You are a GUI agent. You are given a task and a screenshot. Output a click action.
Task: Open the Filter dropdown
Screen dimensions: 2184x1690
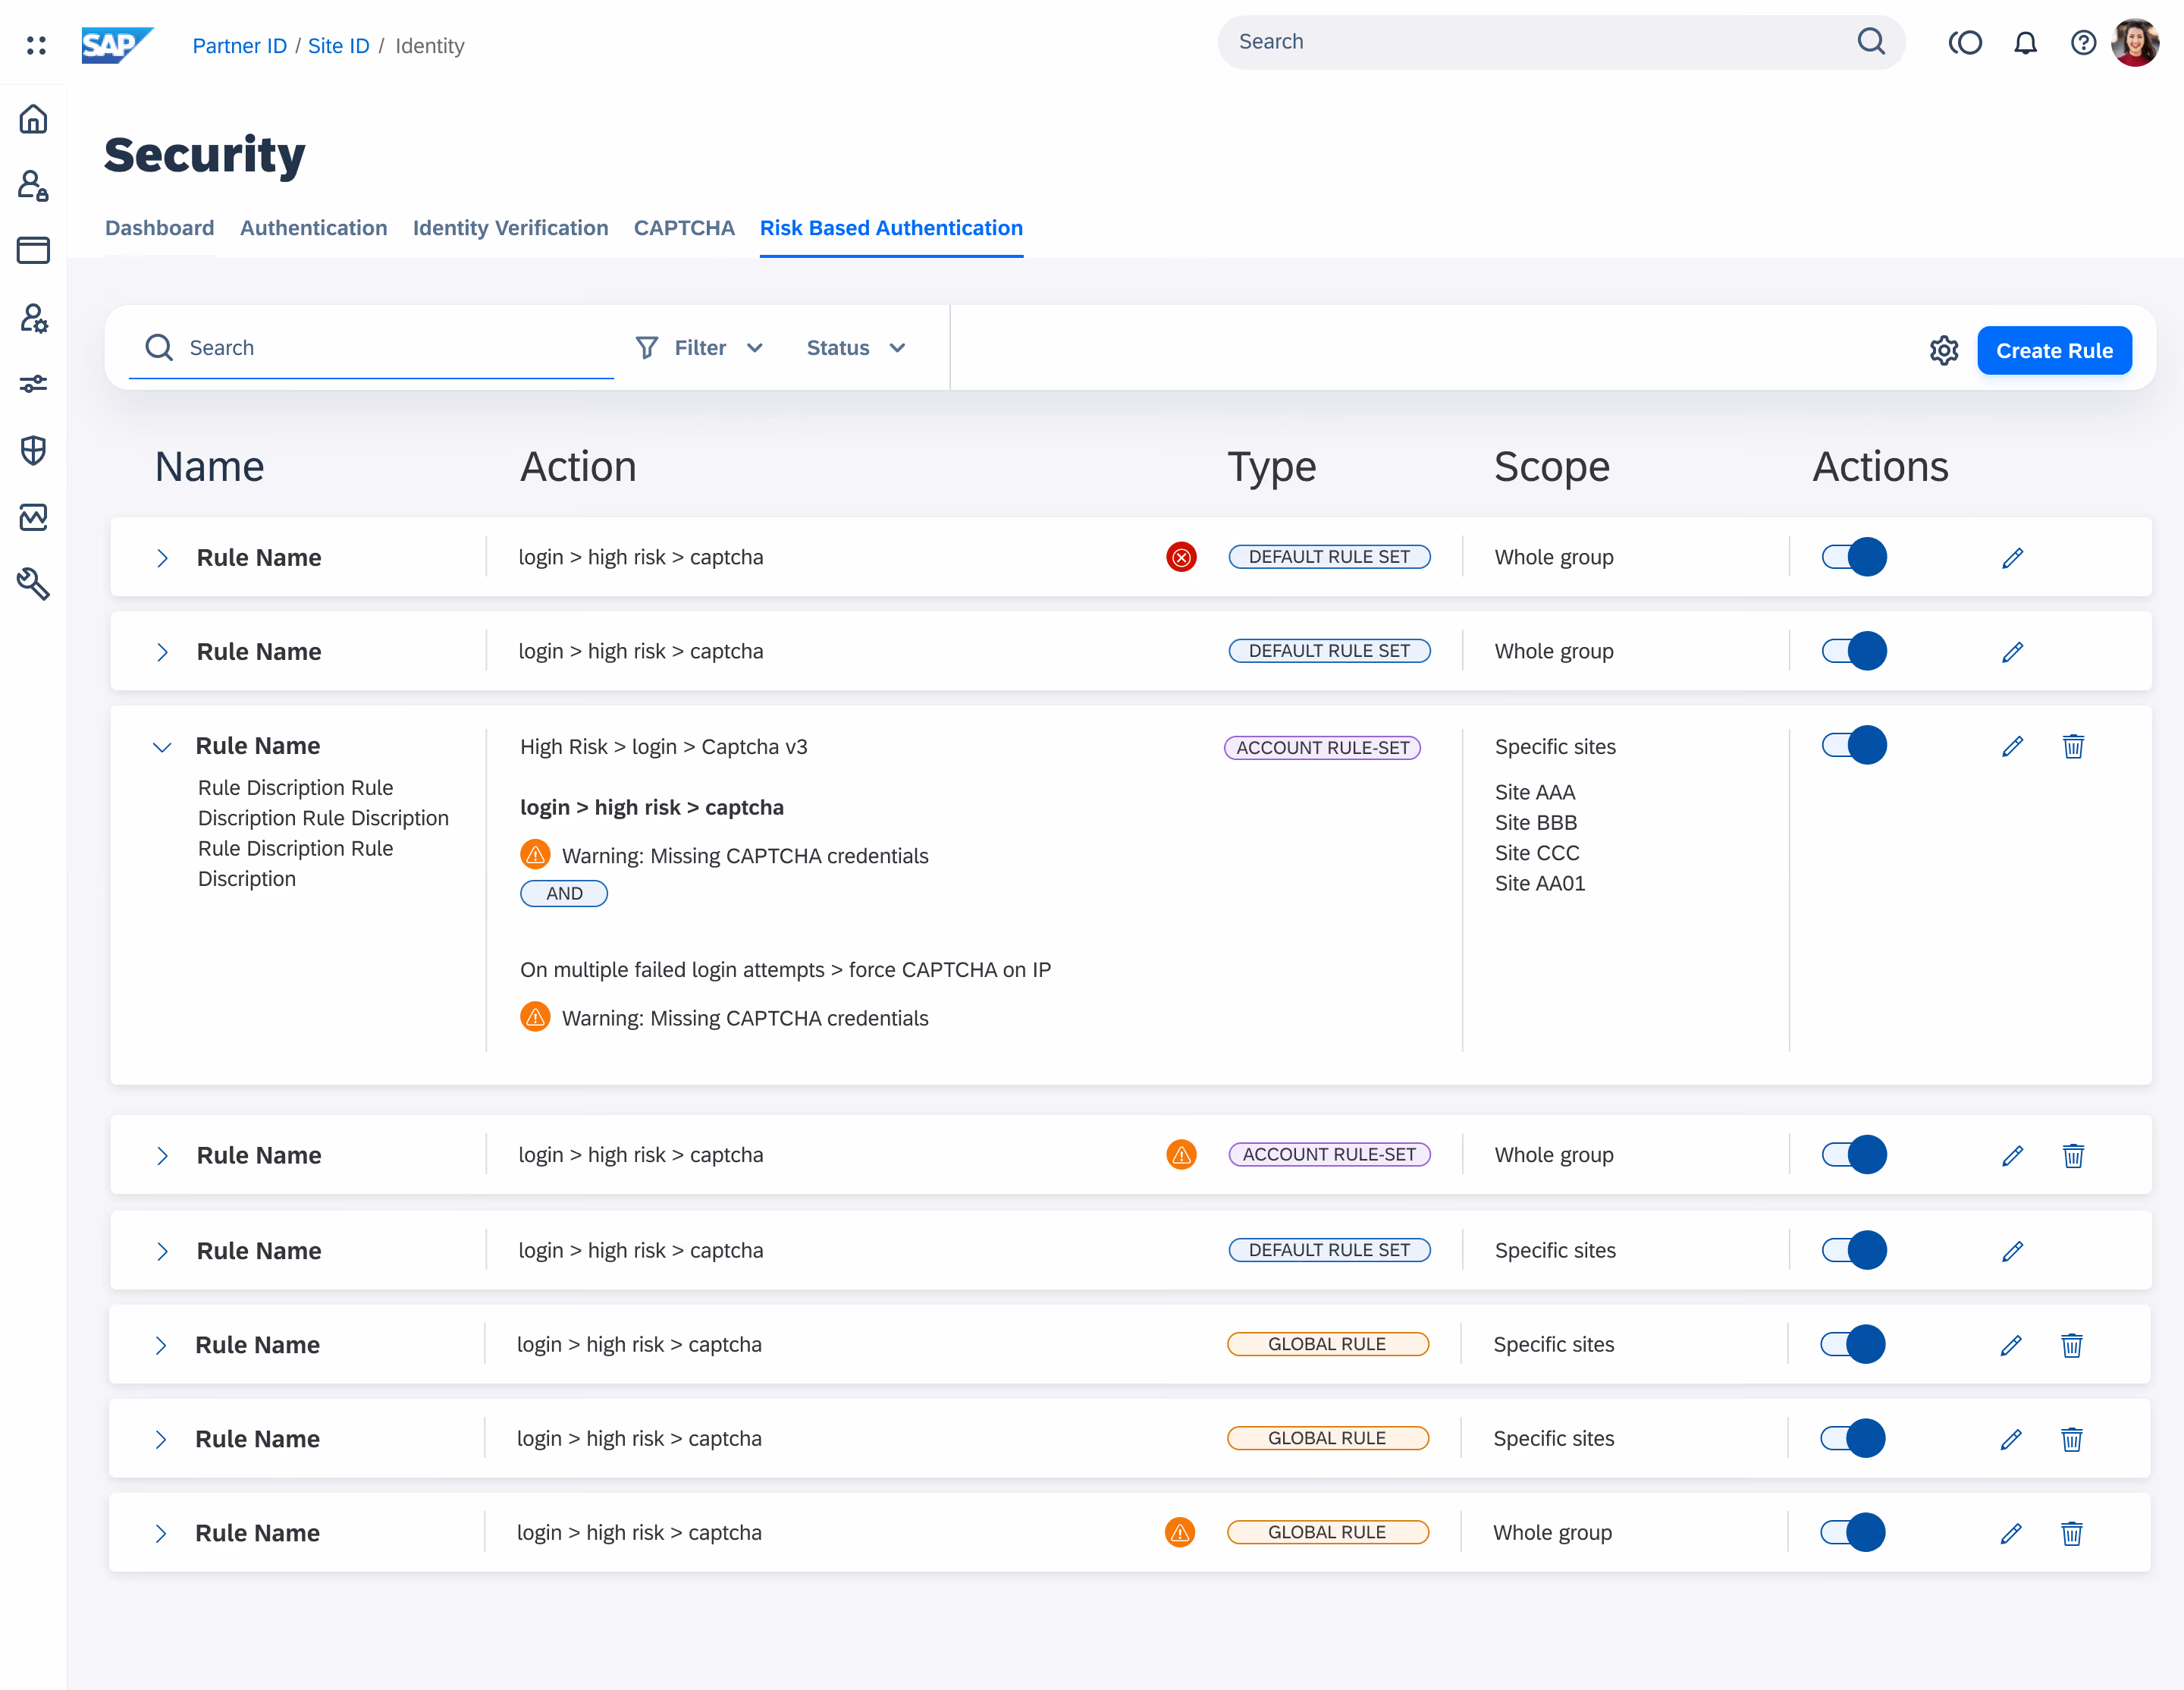(700, 348)
